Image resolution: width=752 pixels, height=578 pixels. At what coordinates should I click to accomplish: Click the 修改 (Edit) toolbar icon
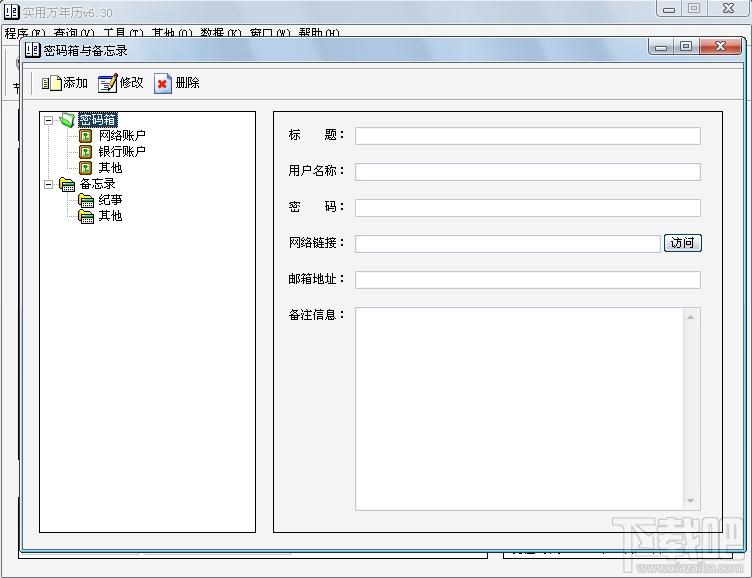pyautogui.click(x=107, y=83)
